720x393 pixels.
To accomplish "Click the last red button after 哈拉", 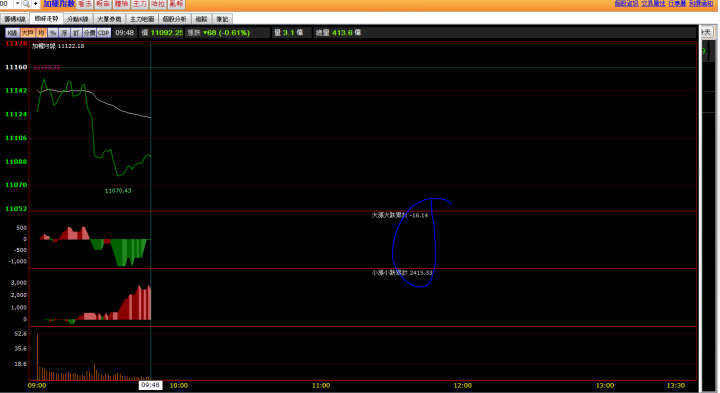I will tap(176, 4).
